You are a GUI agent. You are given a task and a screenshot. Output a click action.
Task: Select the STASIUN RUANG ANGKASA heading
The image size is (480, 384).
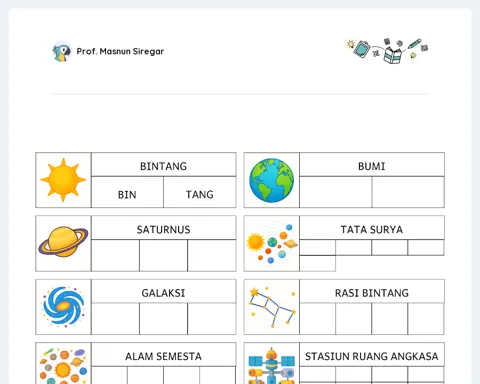pos(372,356)
